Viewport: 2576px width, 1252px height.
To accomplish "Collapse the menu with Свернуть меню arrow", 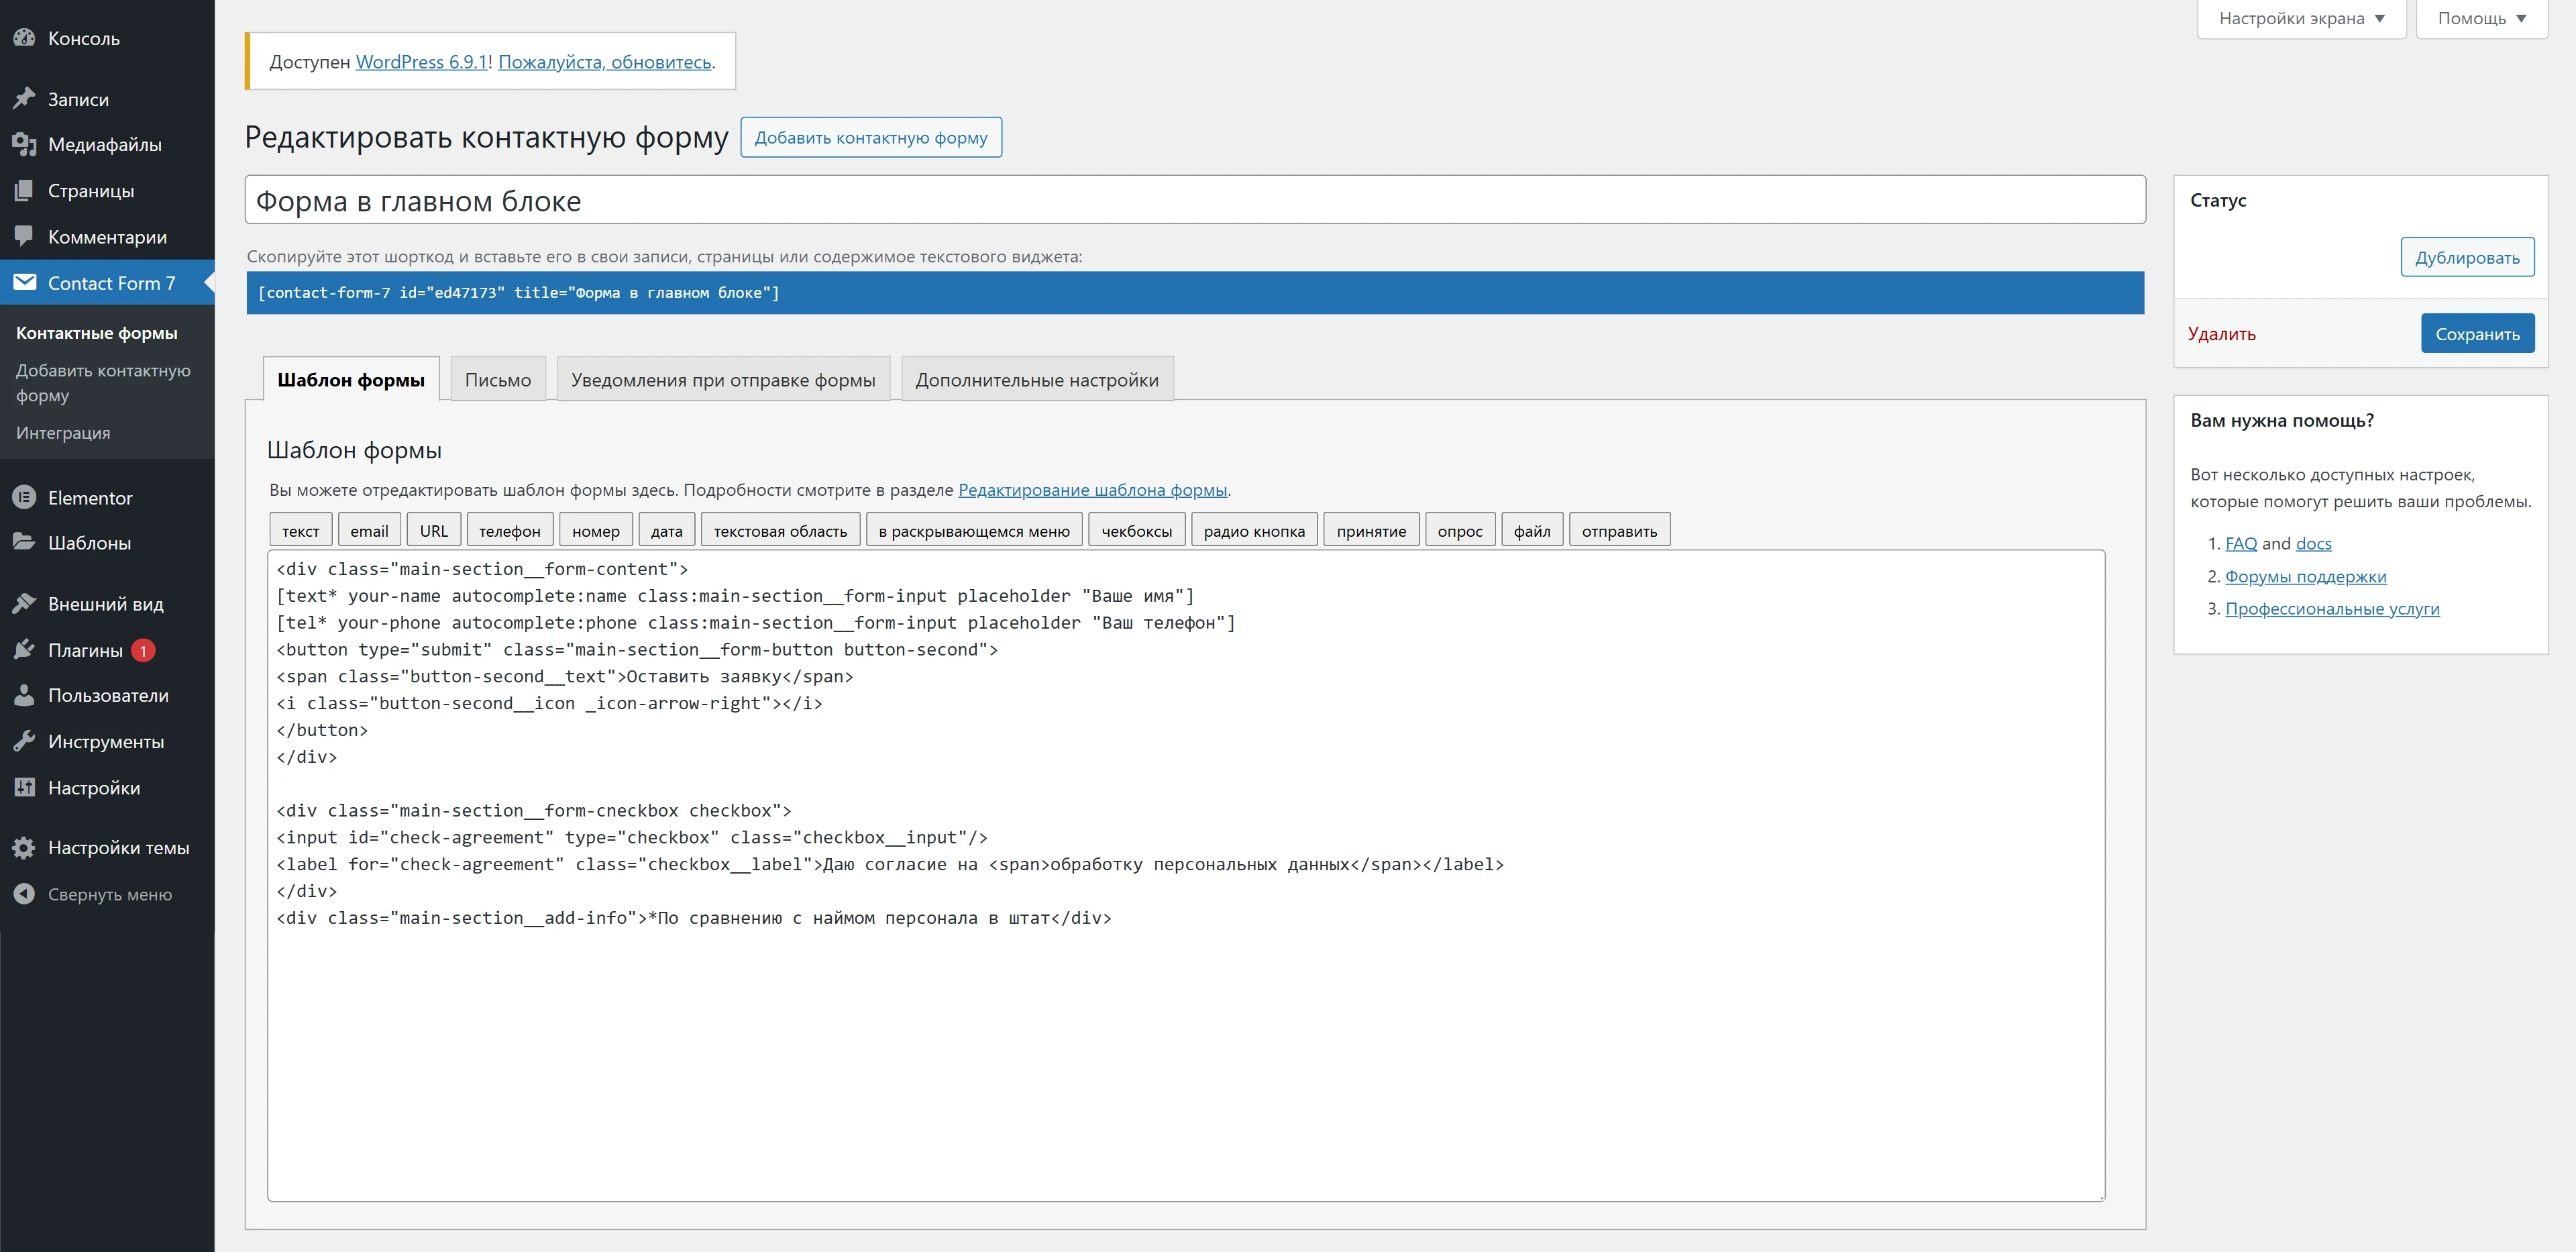I will click(x=24, y=895).
